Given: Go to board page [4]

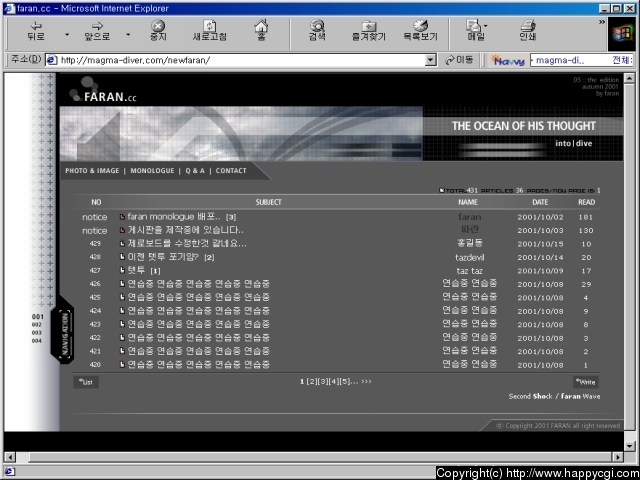Looking at the screenshot, I should pyautogui.click(x=334, y=382).
